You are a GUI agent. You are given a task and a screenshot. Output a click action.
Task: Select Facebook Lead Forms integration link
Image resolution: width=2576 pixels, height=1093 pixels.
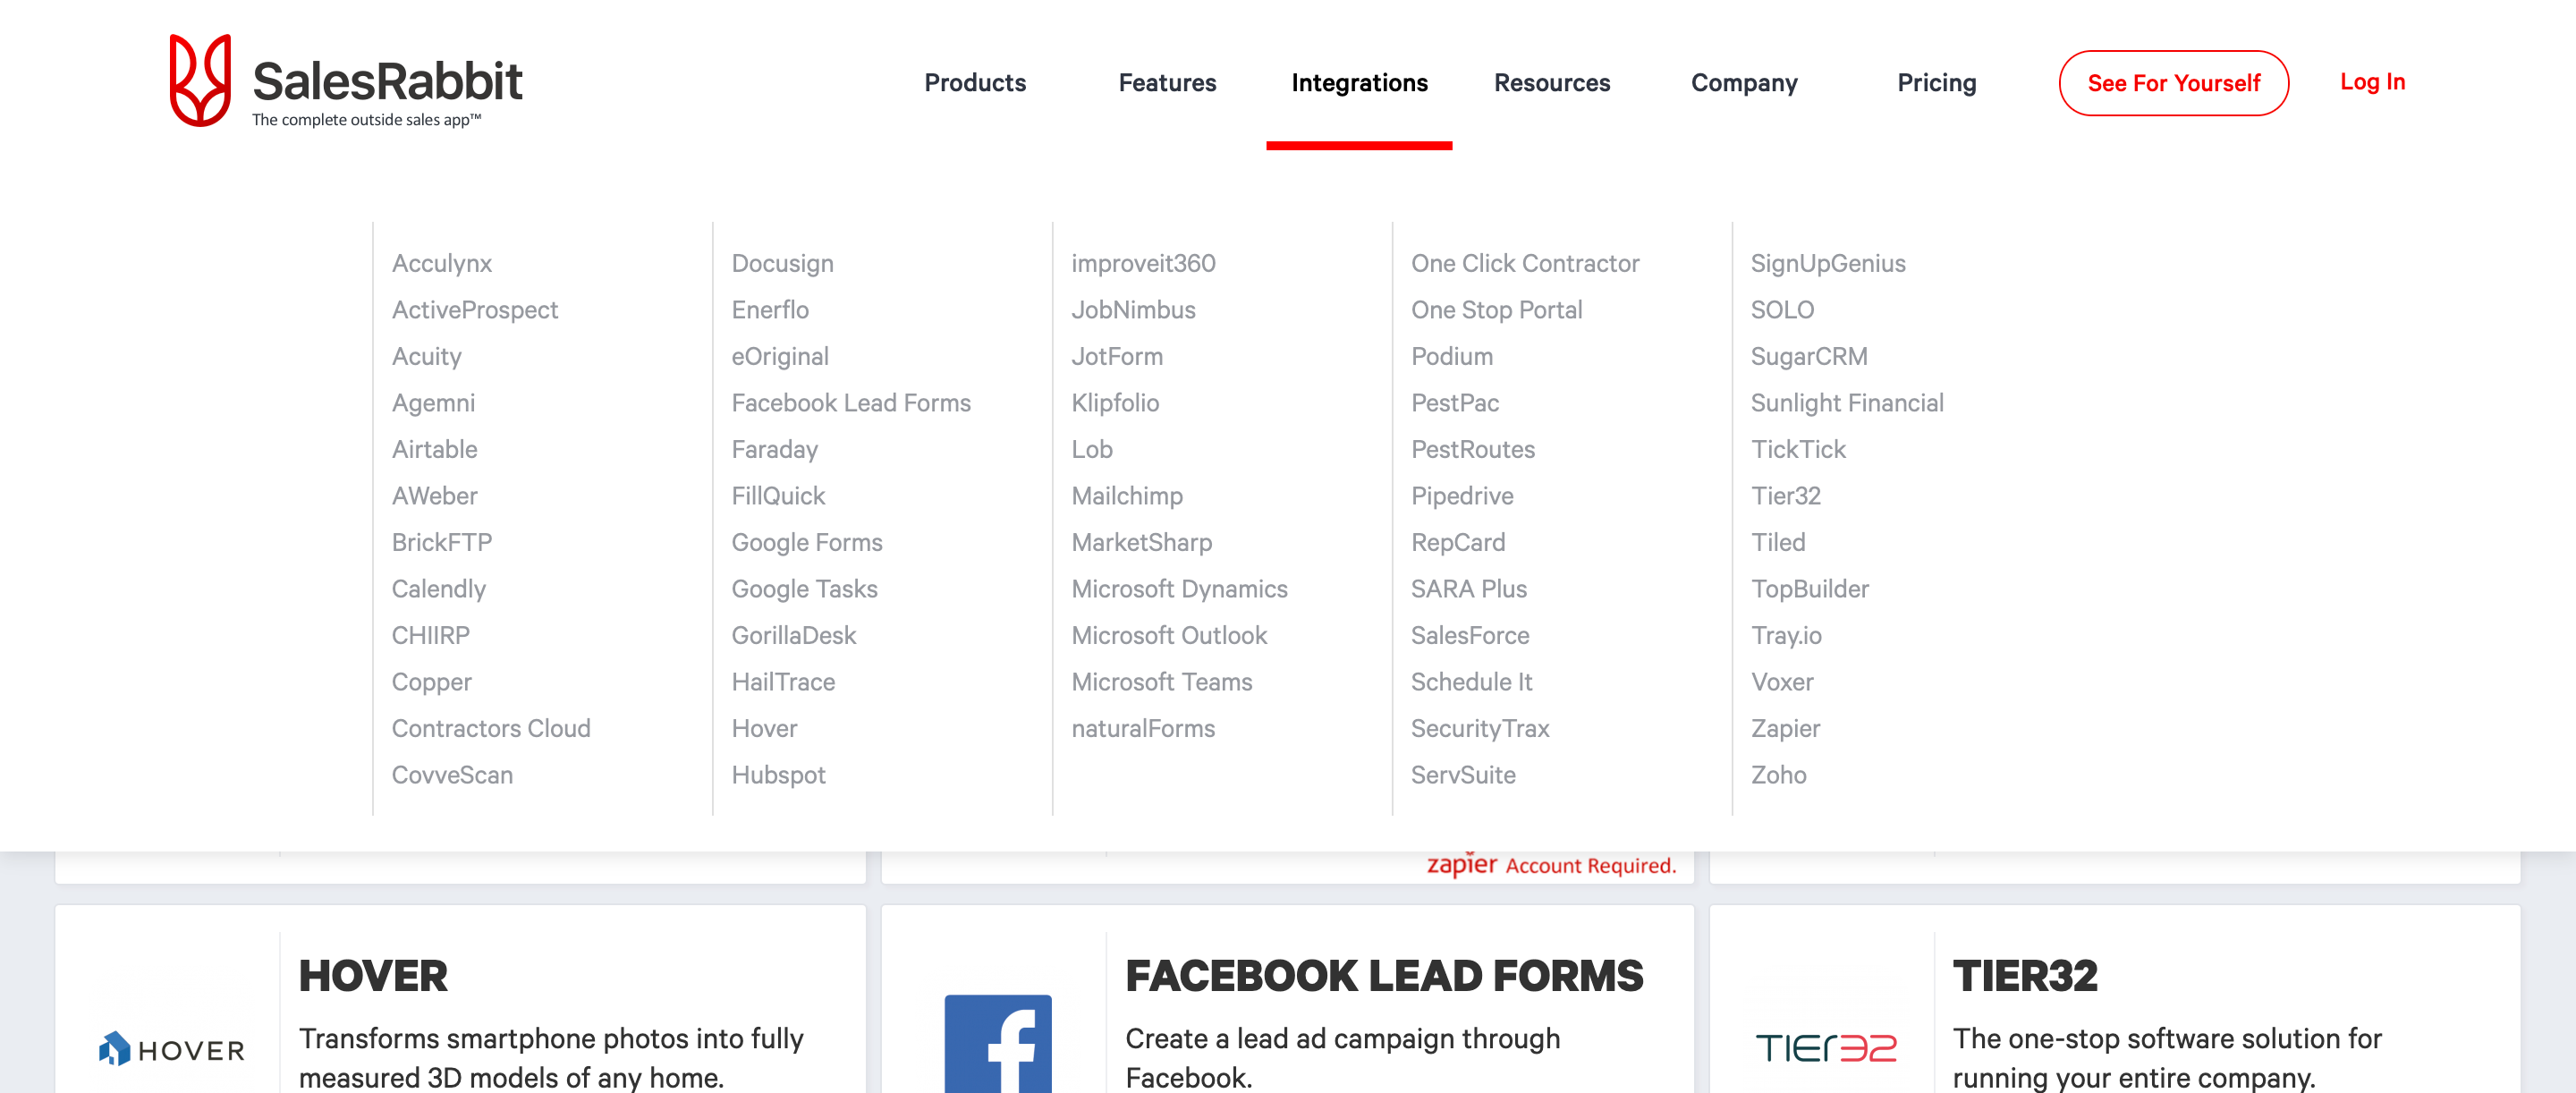(851, 403)
